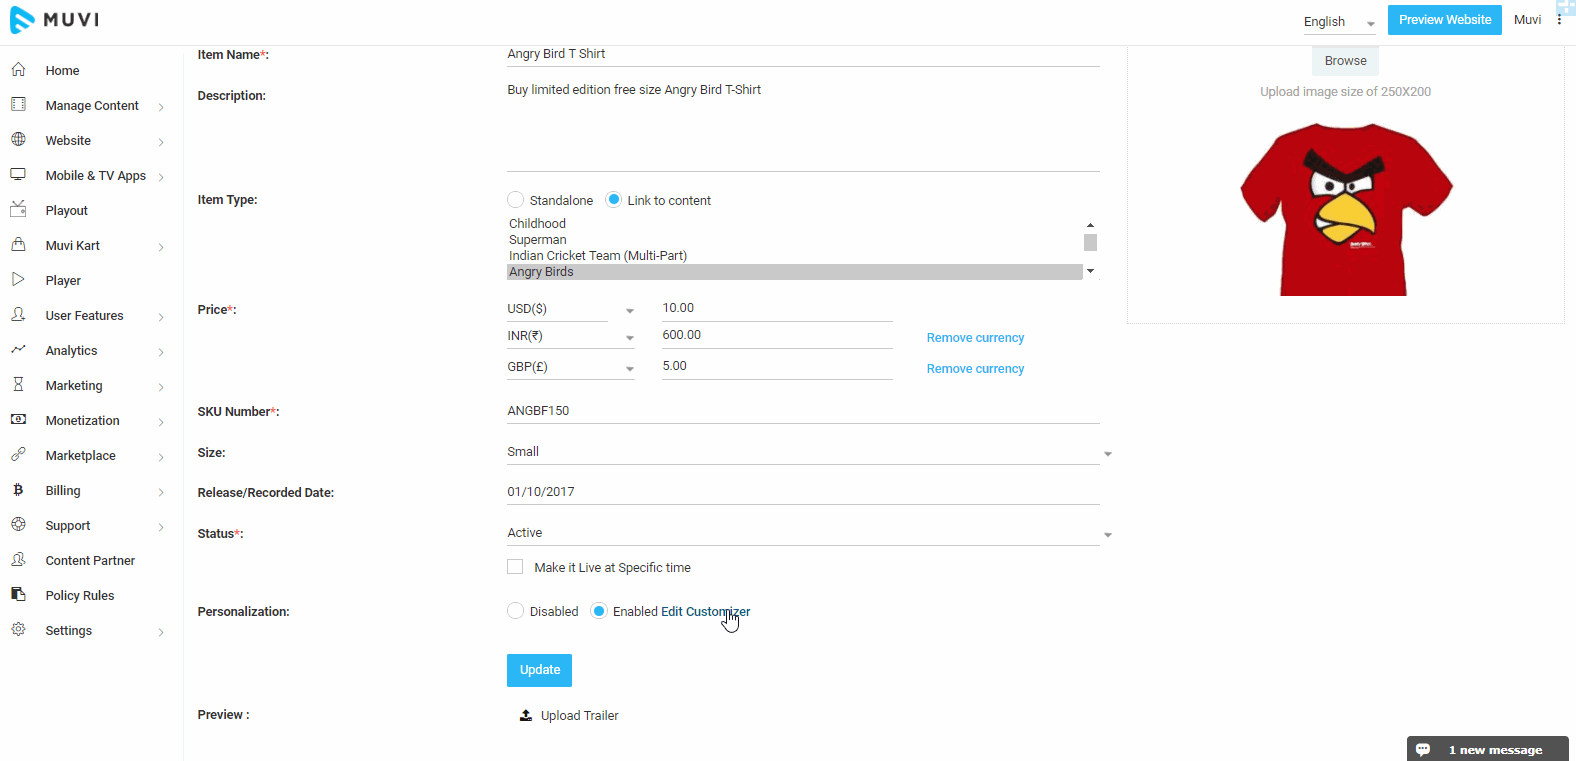
Task: Click the Muvi Kart shopping bag icon
Action: [x=18, y=244]
